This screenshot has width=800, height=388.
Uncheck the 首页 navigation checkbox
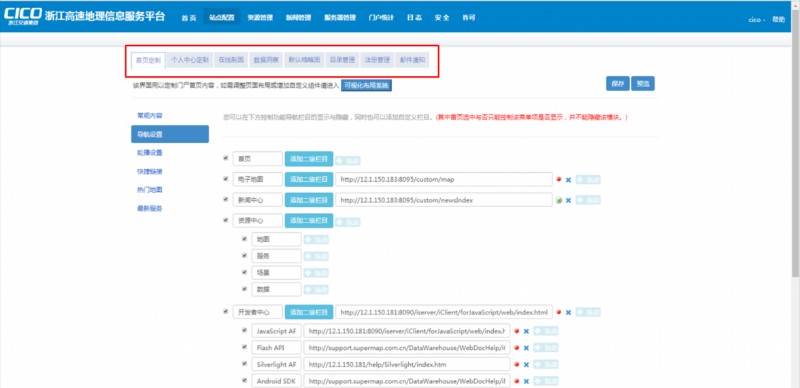(x=226, y=158)
